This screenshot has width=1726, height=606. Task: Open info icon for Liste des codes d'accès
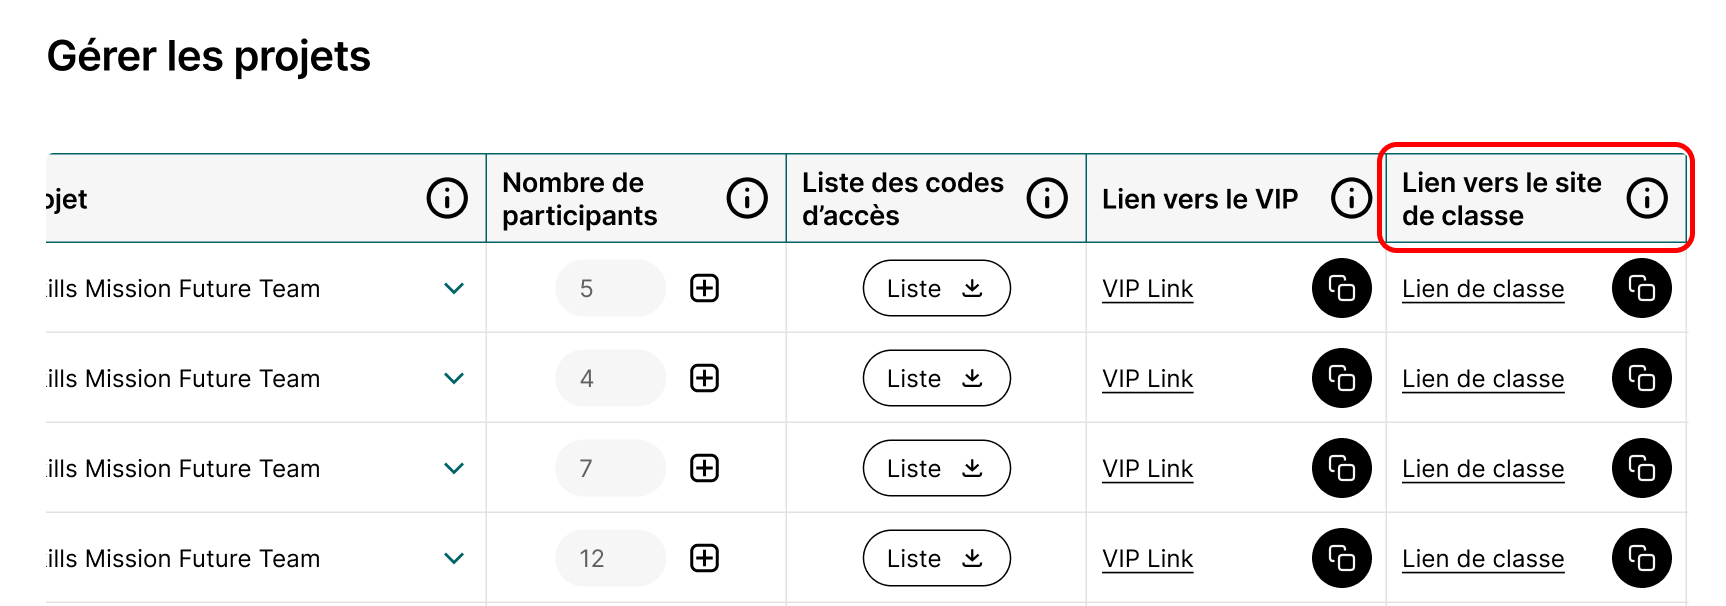tap(1046, 198)
